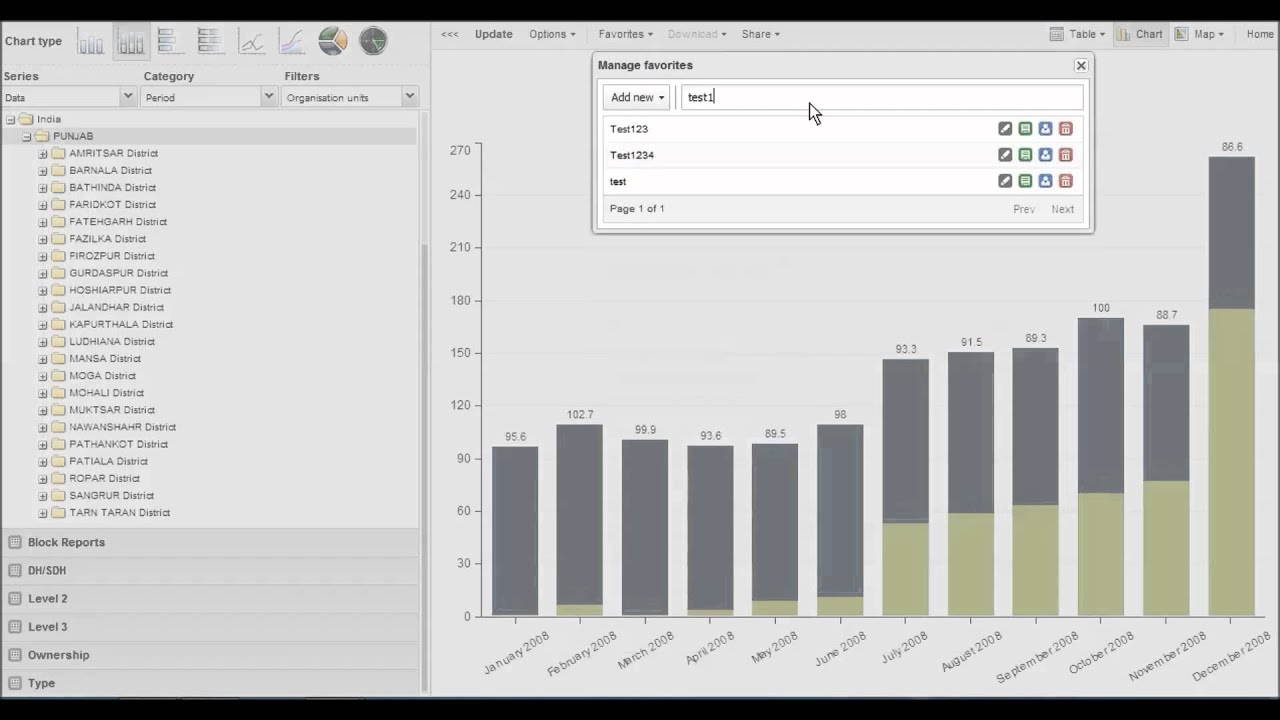Click Prev in favorites pager
Image resolution: width=1280 pixels, height=720 pixels.
coord(1024,209)
